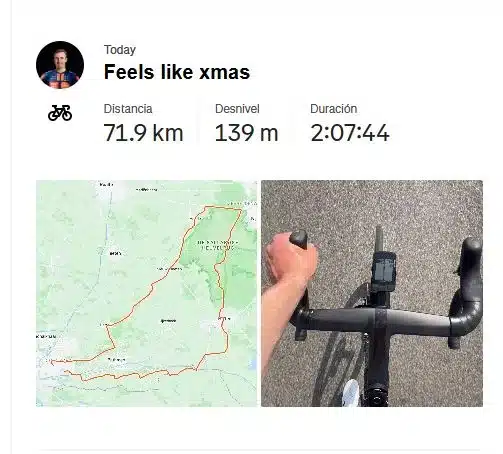The height and width of the screenshot is (454, 503).
Task: Click the white cycling shoe in photo
Action: coord(351,392)
